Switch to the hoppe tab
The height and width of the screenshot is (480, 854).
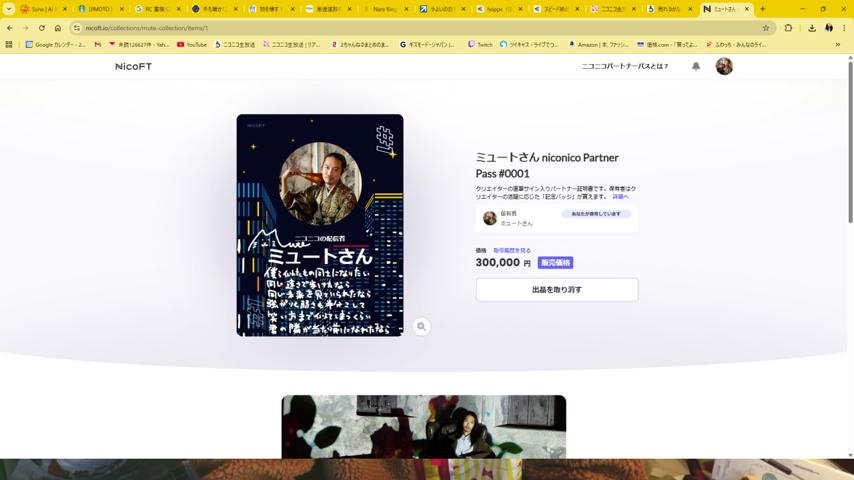(499, 9)
